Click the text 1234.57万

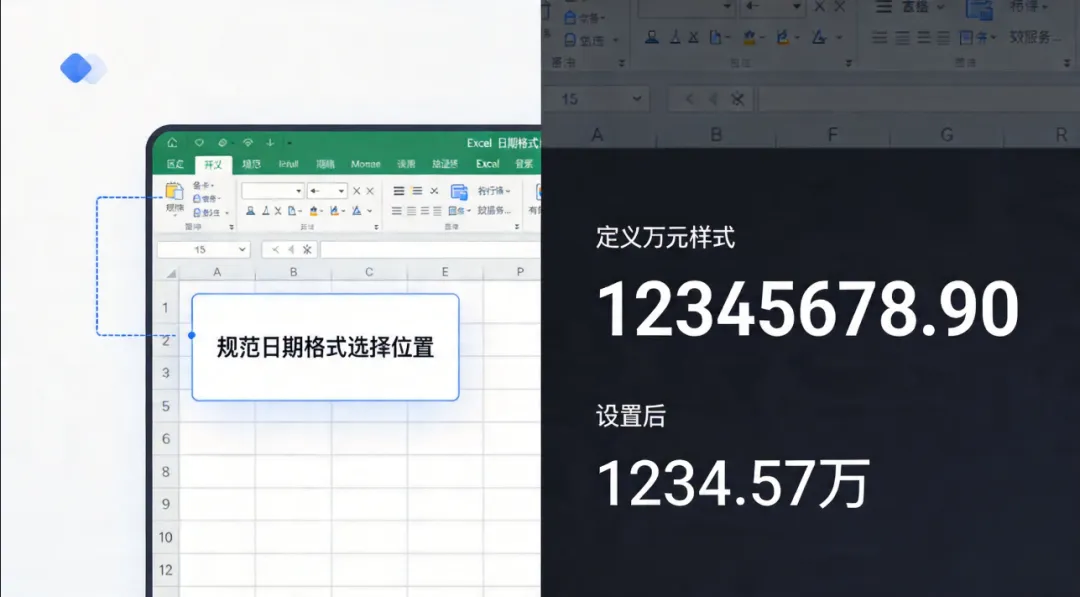click(x=733, y=484)
